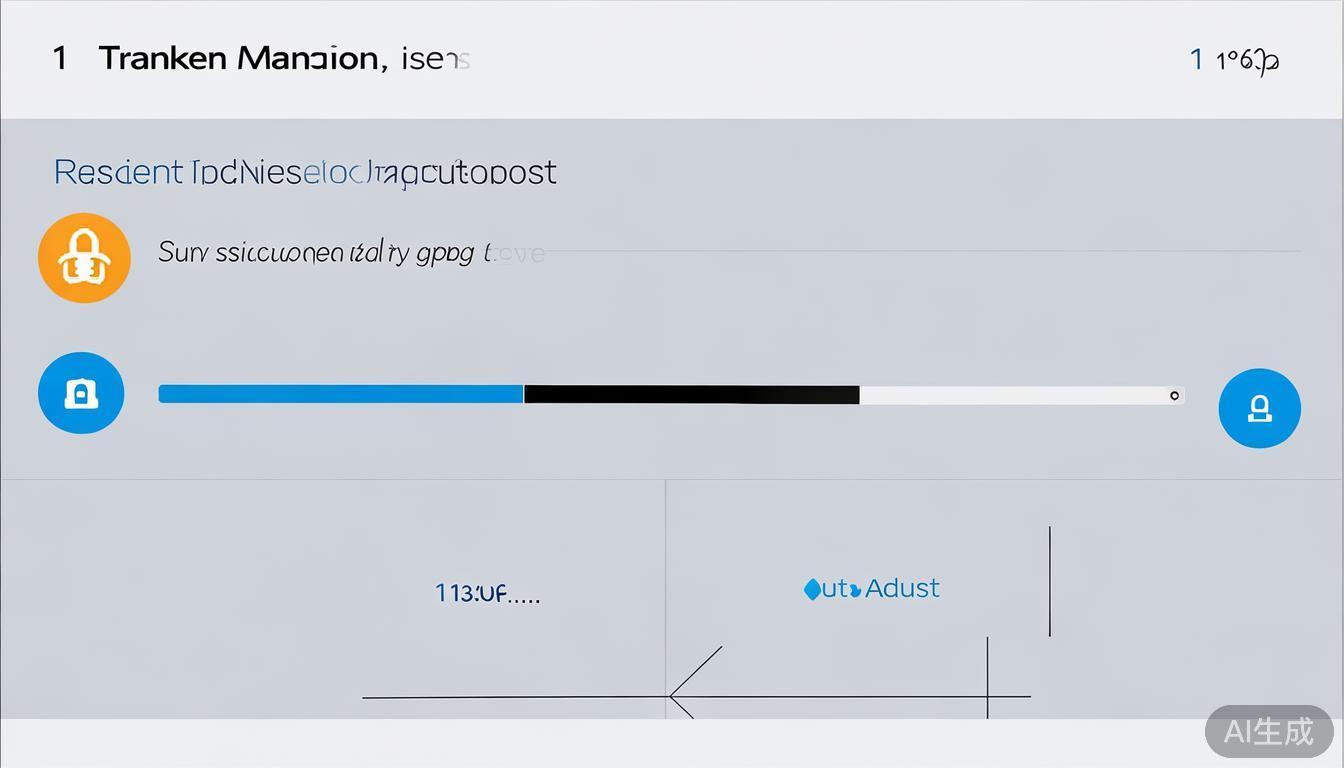Click the white unfilled part of the progress bar
Screen dimensions: 1344x768
[1010, 396]
